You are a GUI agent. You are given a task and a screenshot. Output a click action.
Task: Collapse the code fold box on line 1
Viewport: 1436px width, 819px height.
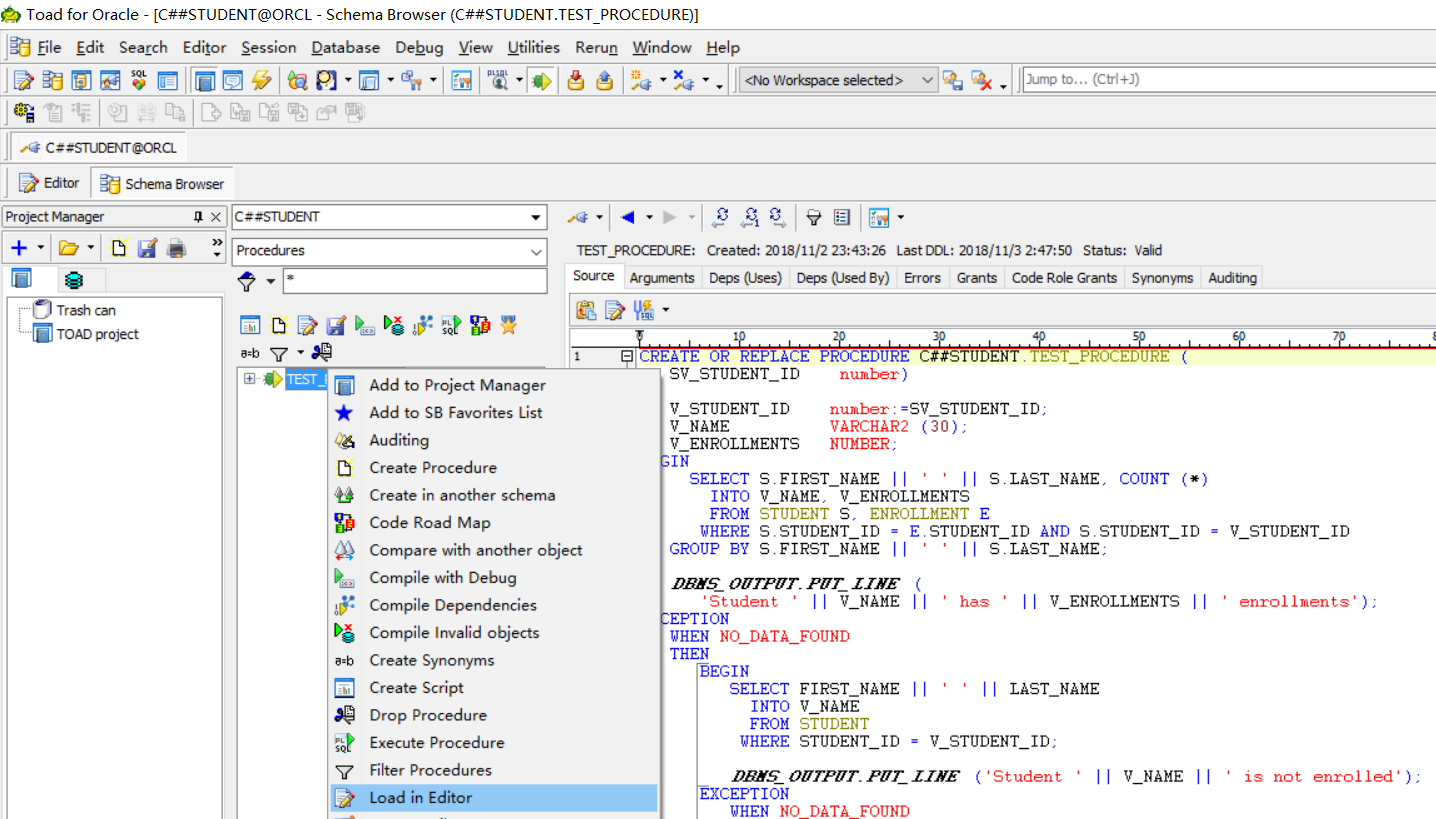[627, 356]
